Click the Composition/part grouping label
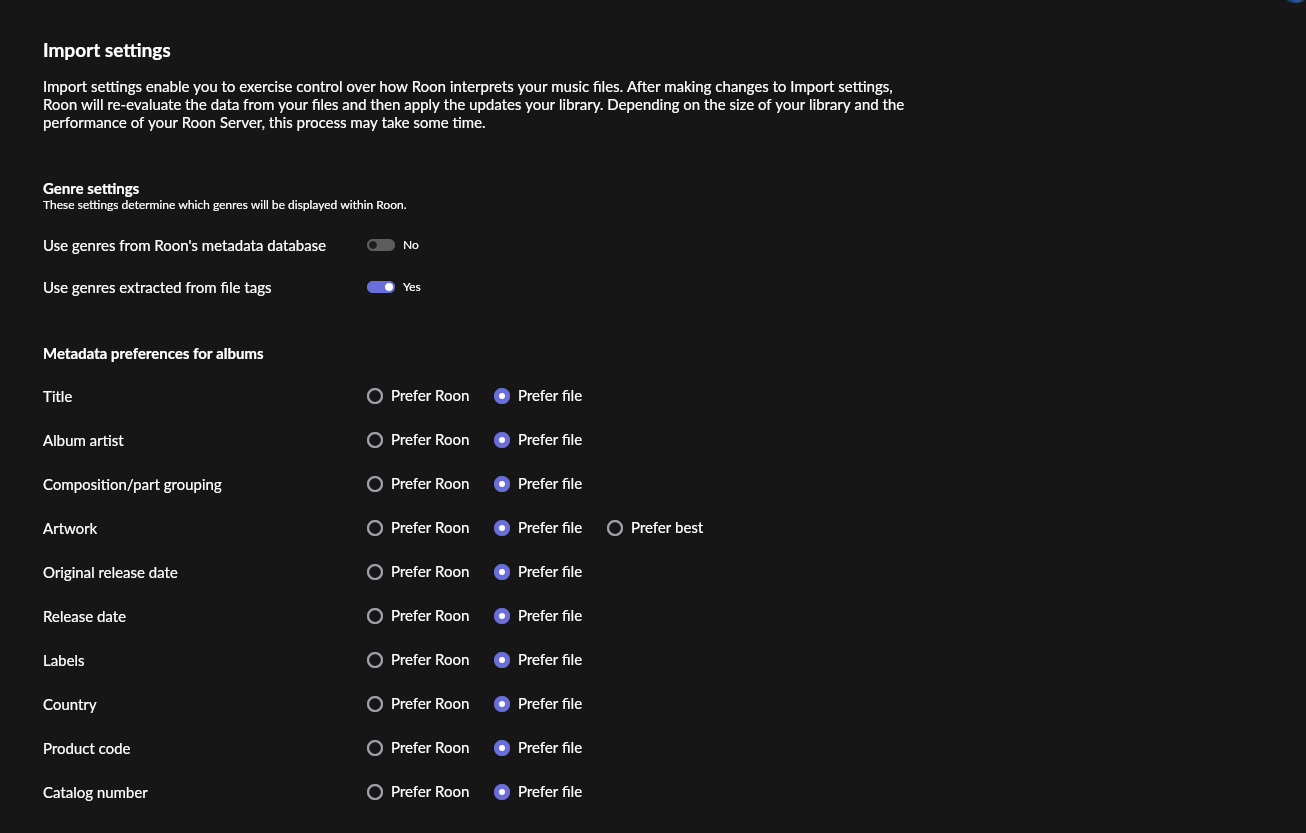Image resolution: width=1306 pixels, height=833 pixels. [132, 485]
